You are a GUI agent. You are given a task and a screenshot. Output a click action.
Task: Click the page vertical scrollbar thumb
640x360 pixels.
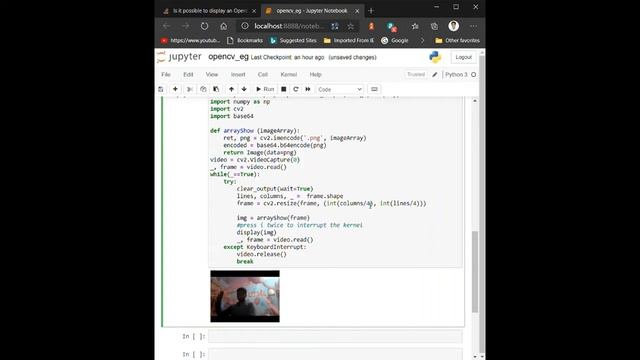[475, 271]
